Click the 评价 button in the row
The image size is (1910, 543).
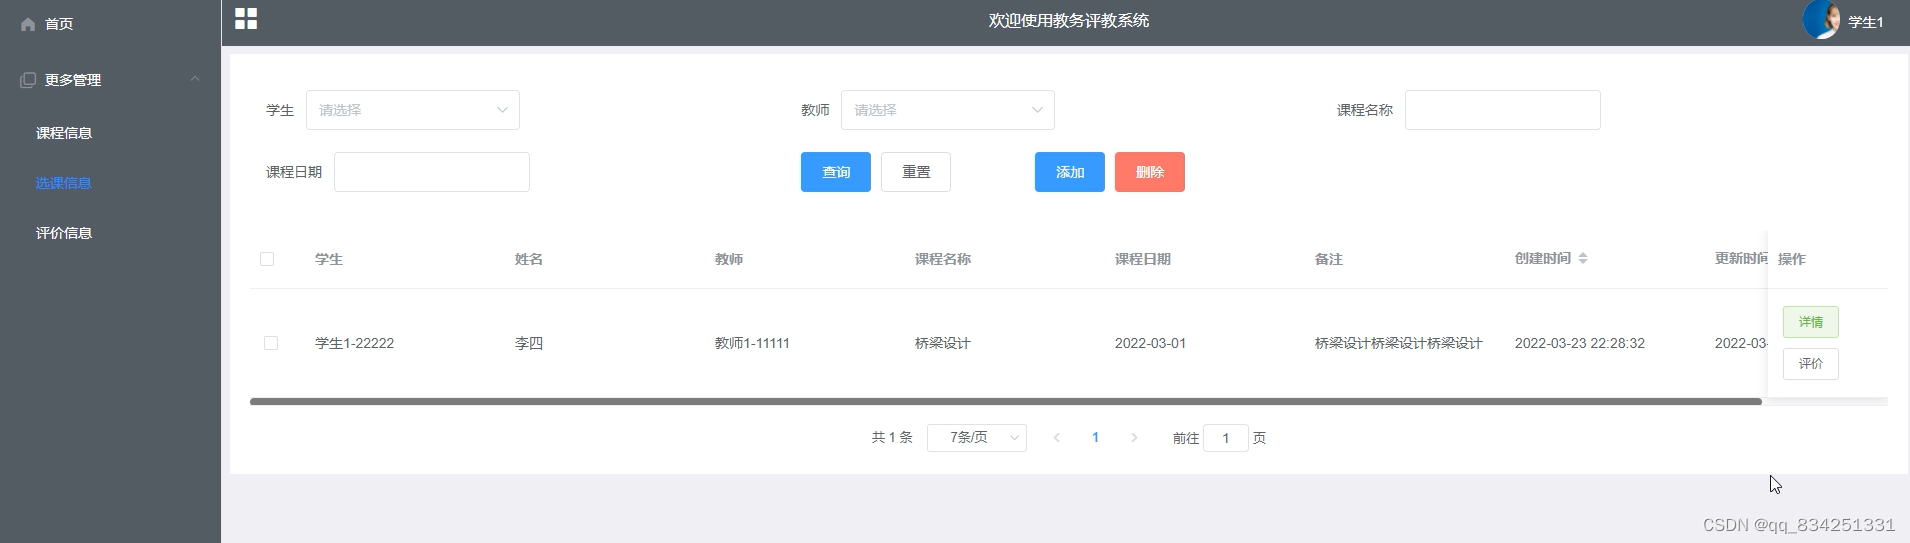(1811, 364)
